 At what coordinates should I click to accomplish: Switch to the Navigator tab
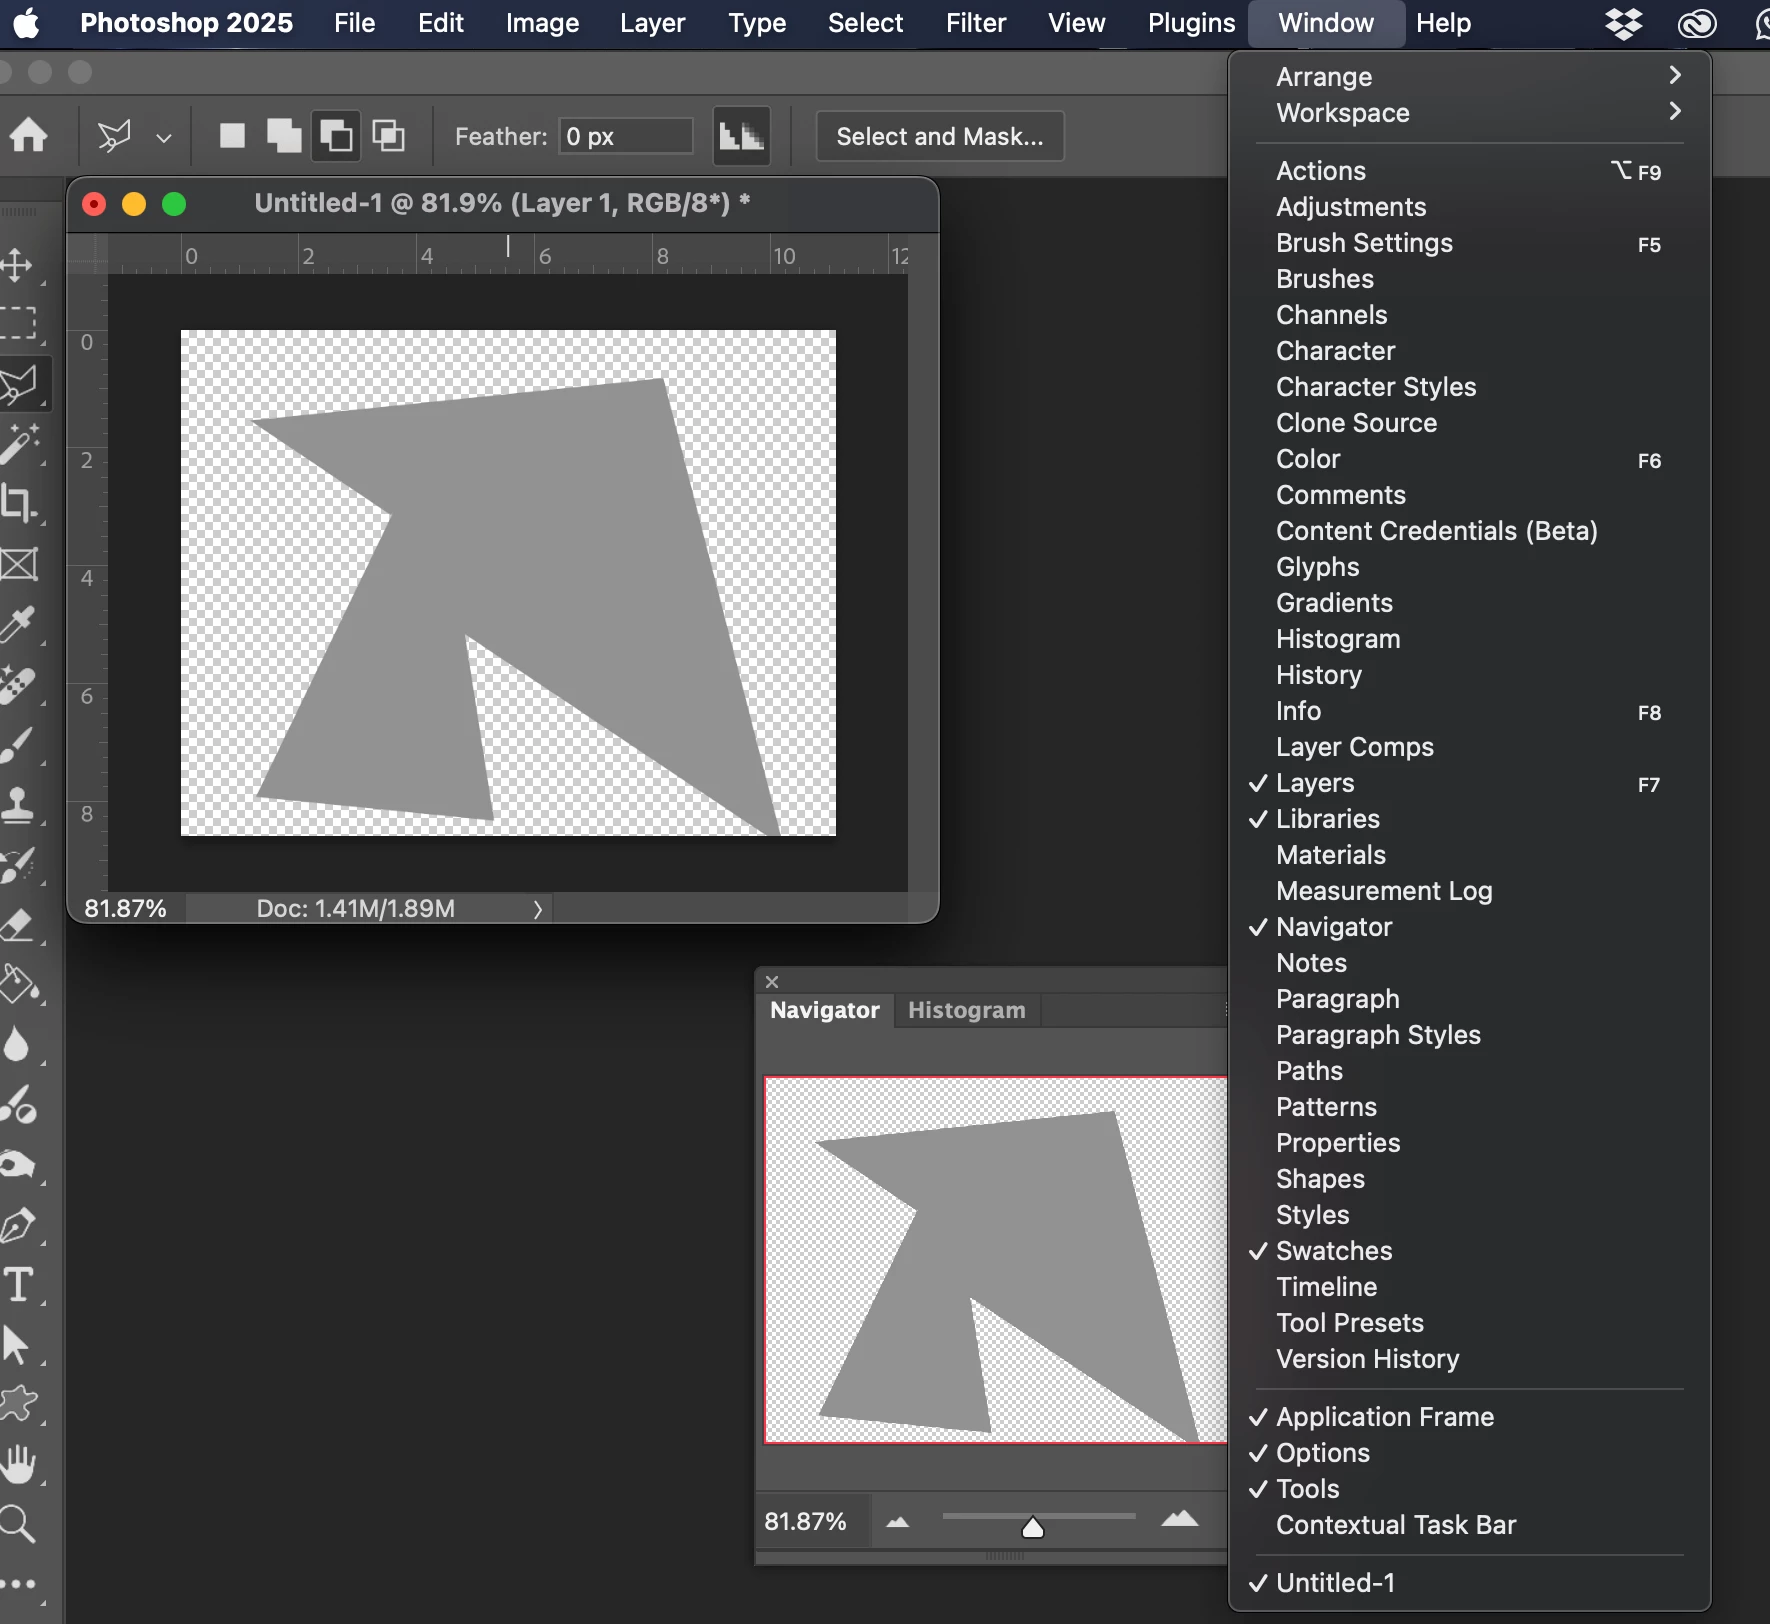tap(825, 1010)
